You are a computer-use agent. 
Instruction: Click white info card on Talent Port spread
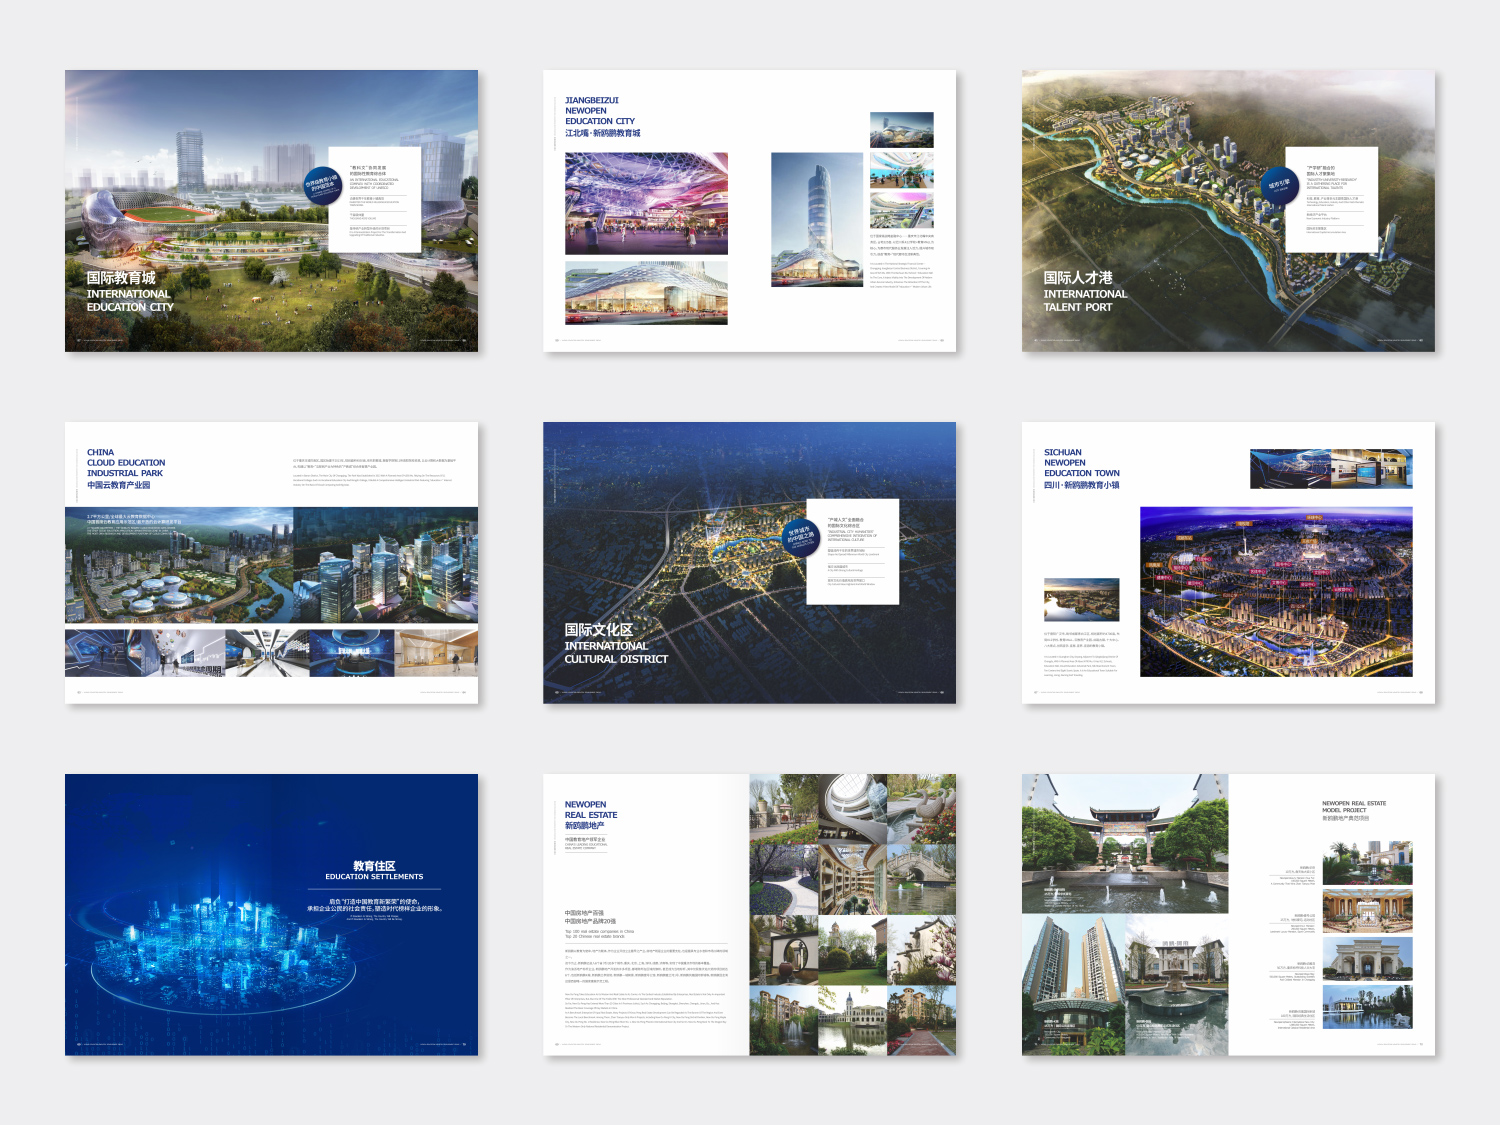coord(1332,200)
